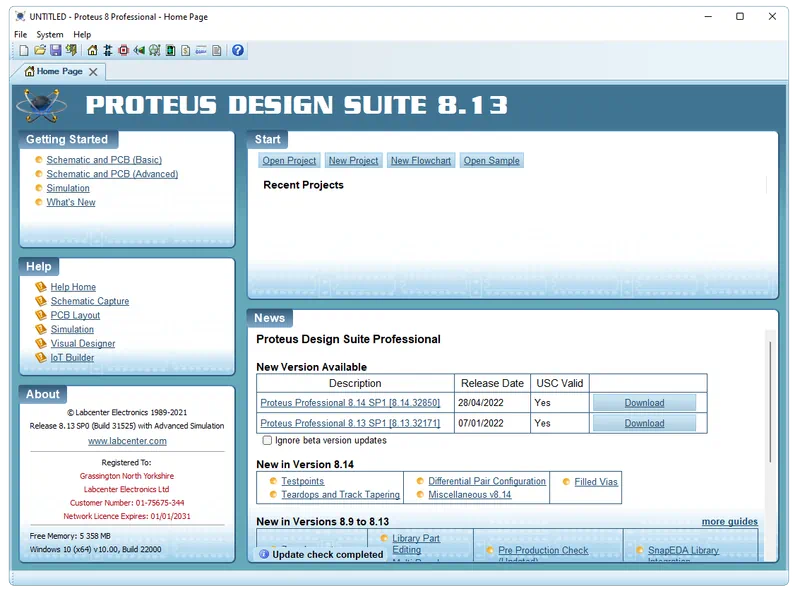The width and height of the screenshot is (800, 591).
Task: Open the What's New link
Action: (x=71, y=202)
